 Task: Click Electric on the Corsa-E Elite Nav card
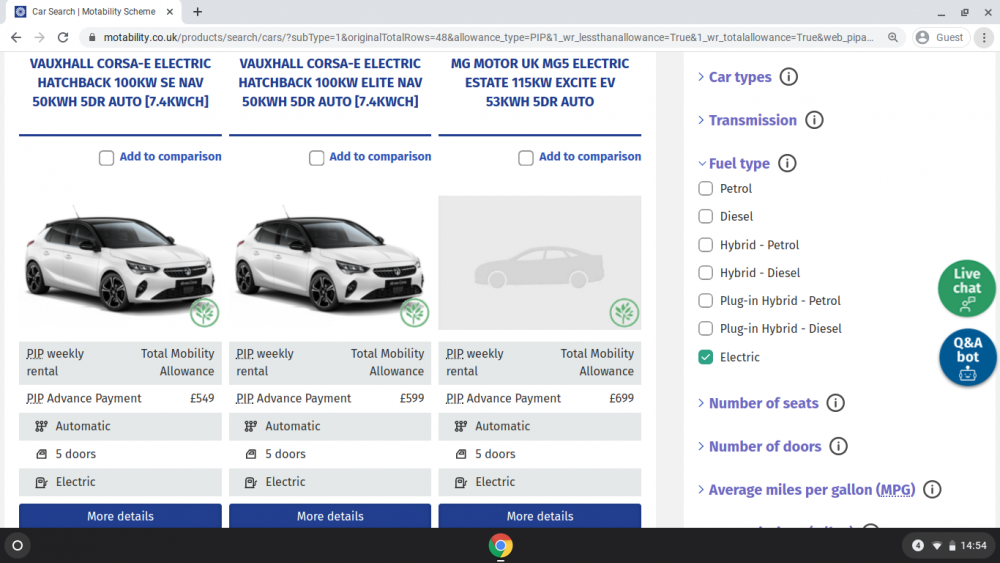tap(285, 482)
